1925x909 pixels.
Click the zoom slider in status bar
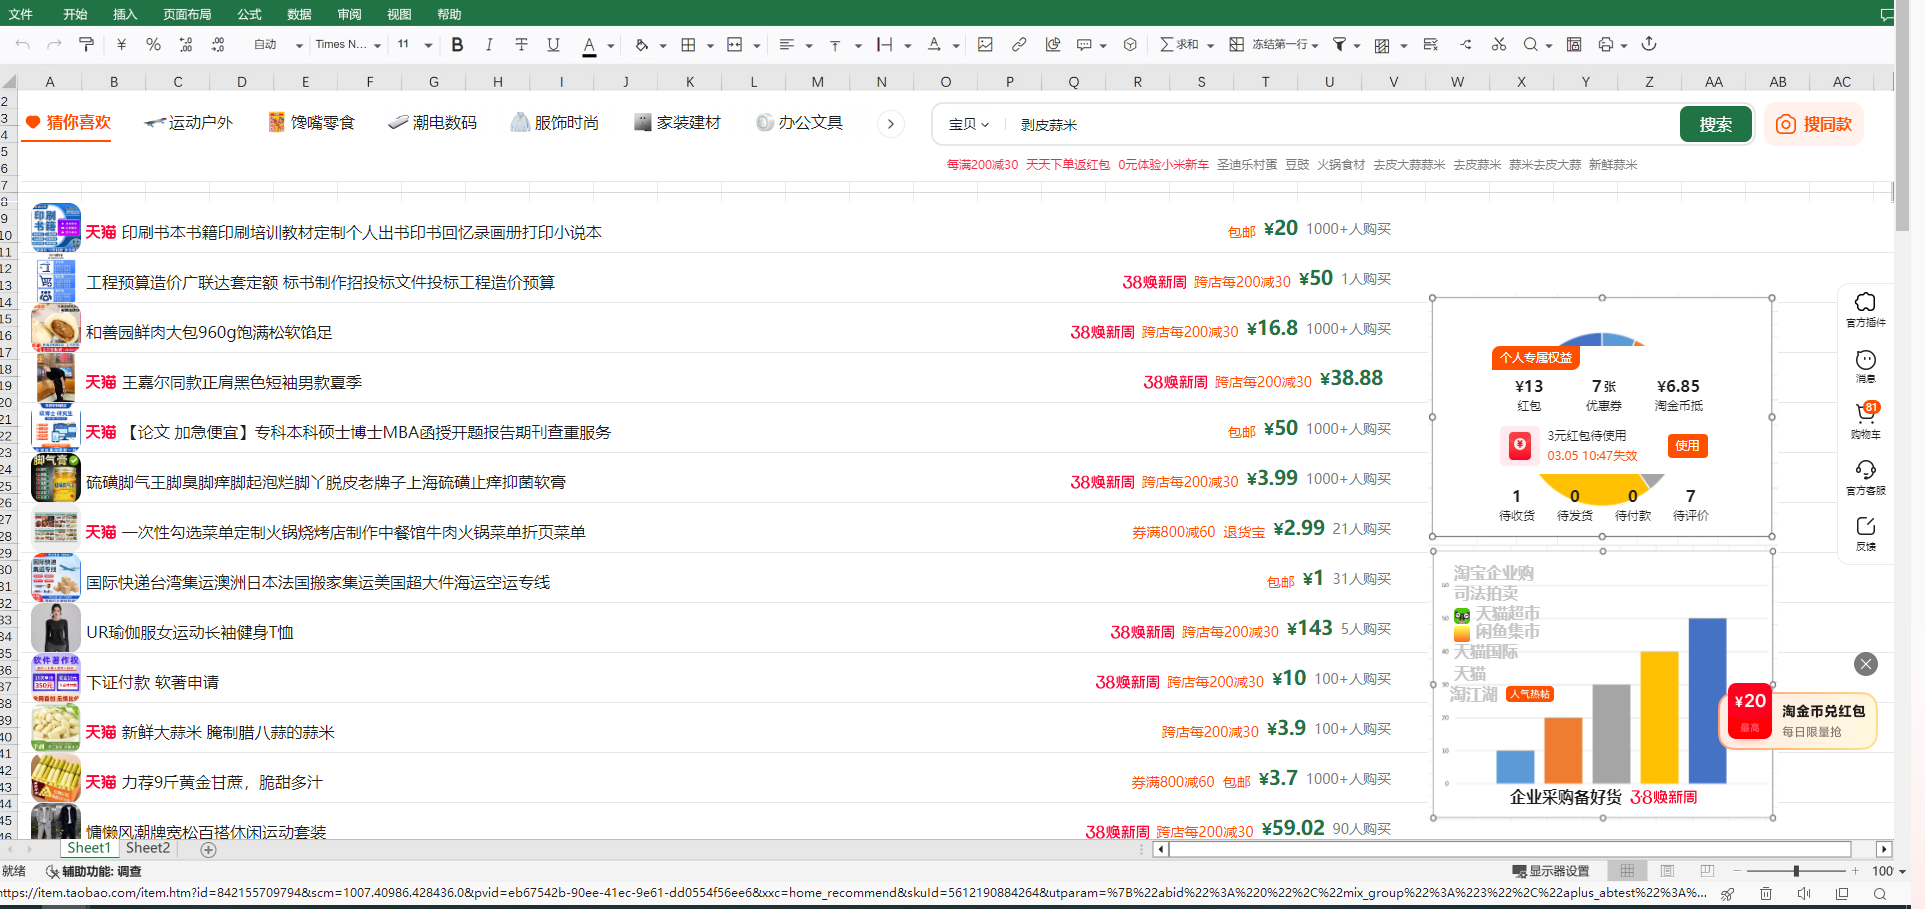click(x=1796, y=871)
